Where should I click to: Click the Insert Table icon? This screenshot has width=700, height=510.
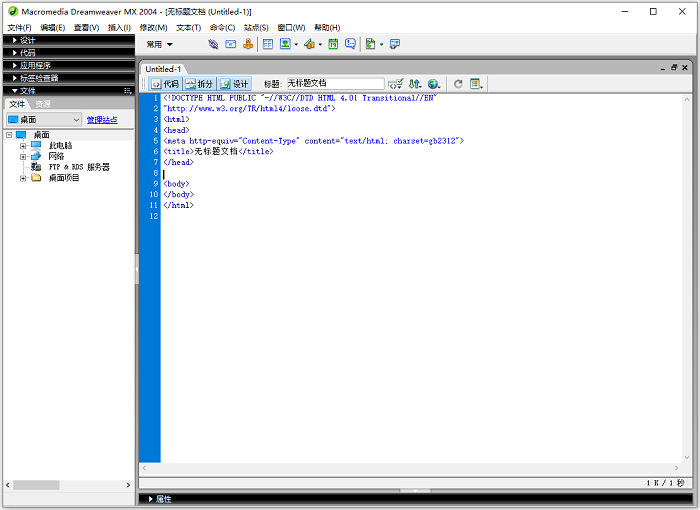267,44
